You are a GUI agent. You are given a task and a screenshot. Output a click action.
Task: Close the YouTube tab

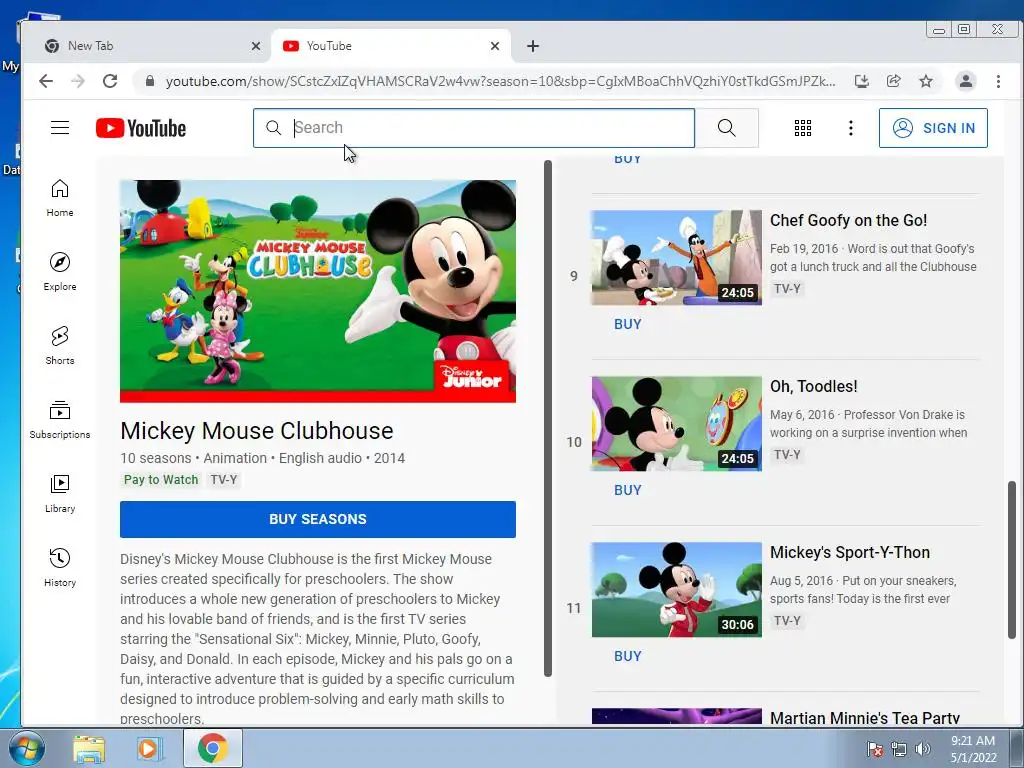click(494, 46)
